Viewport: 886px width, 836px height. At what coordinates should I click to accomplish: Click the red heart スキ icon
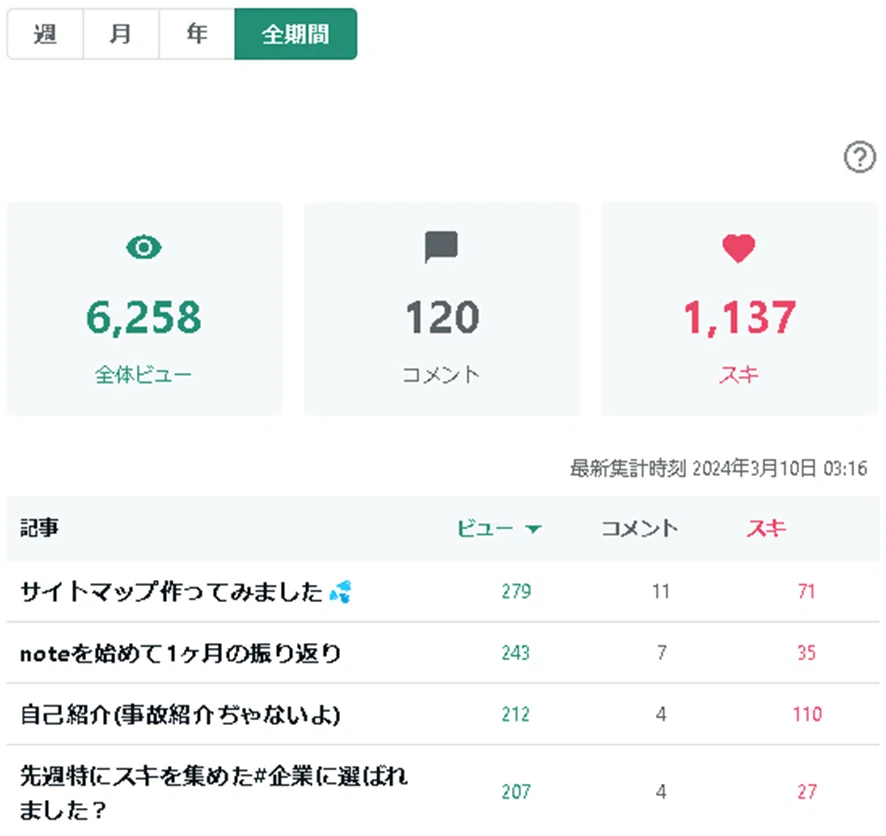[x=739, y=248]
